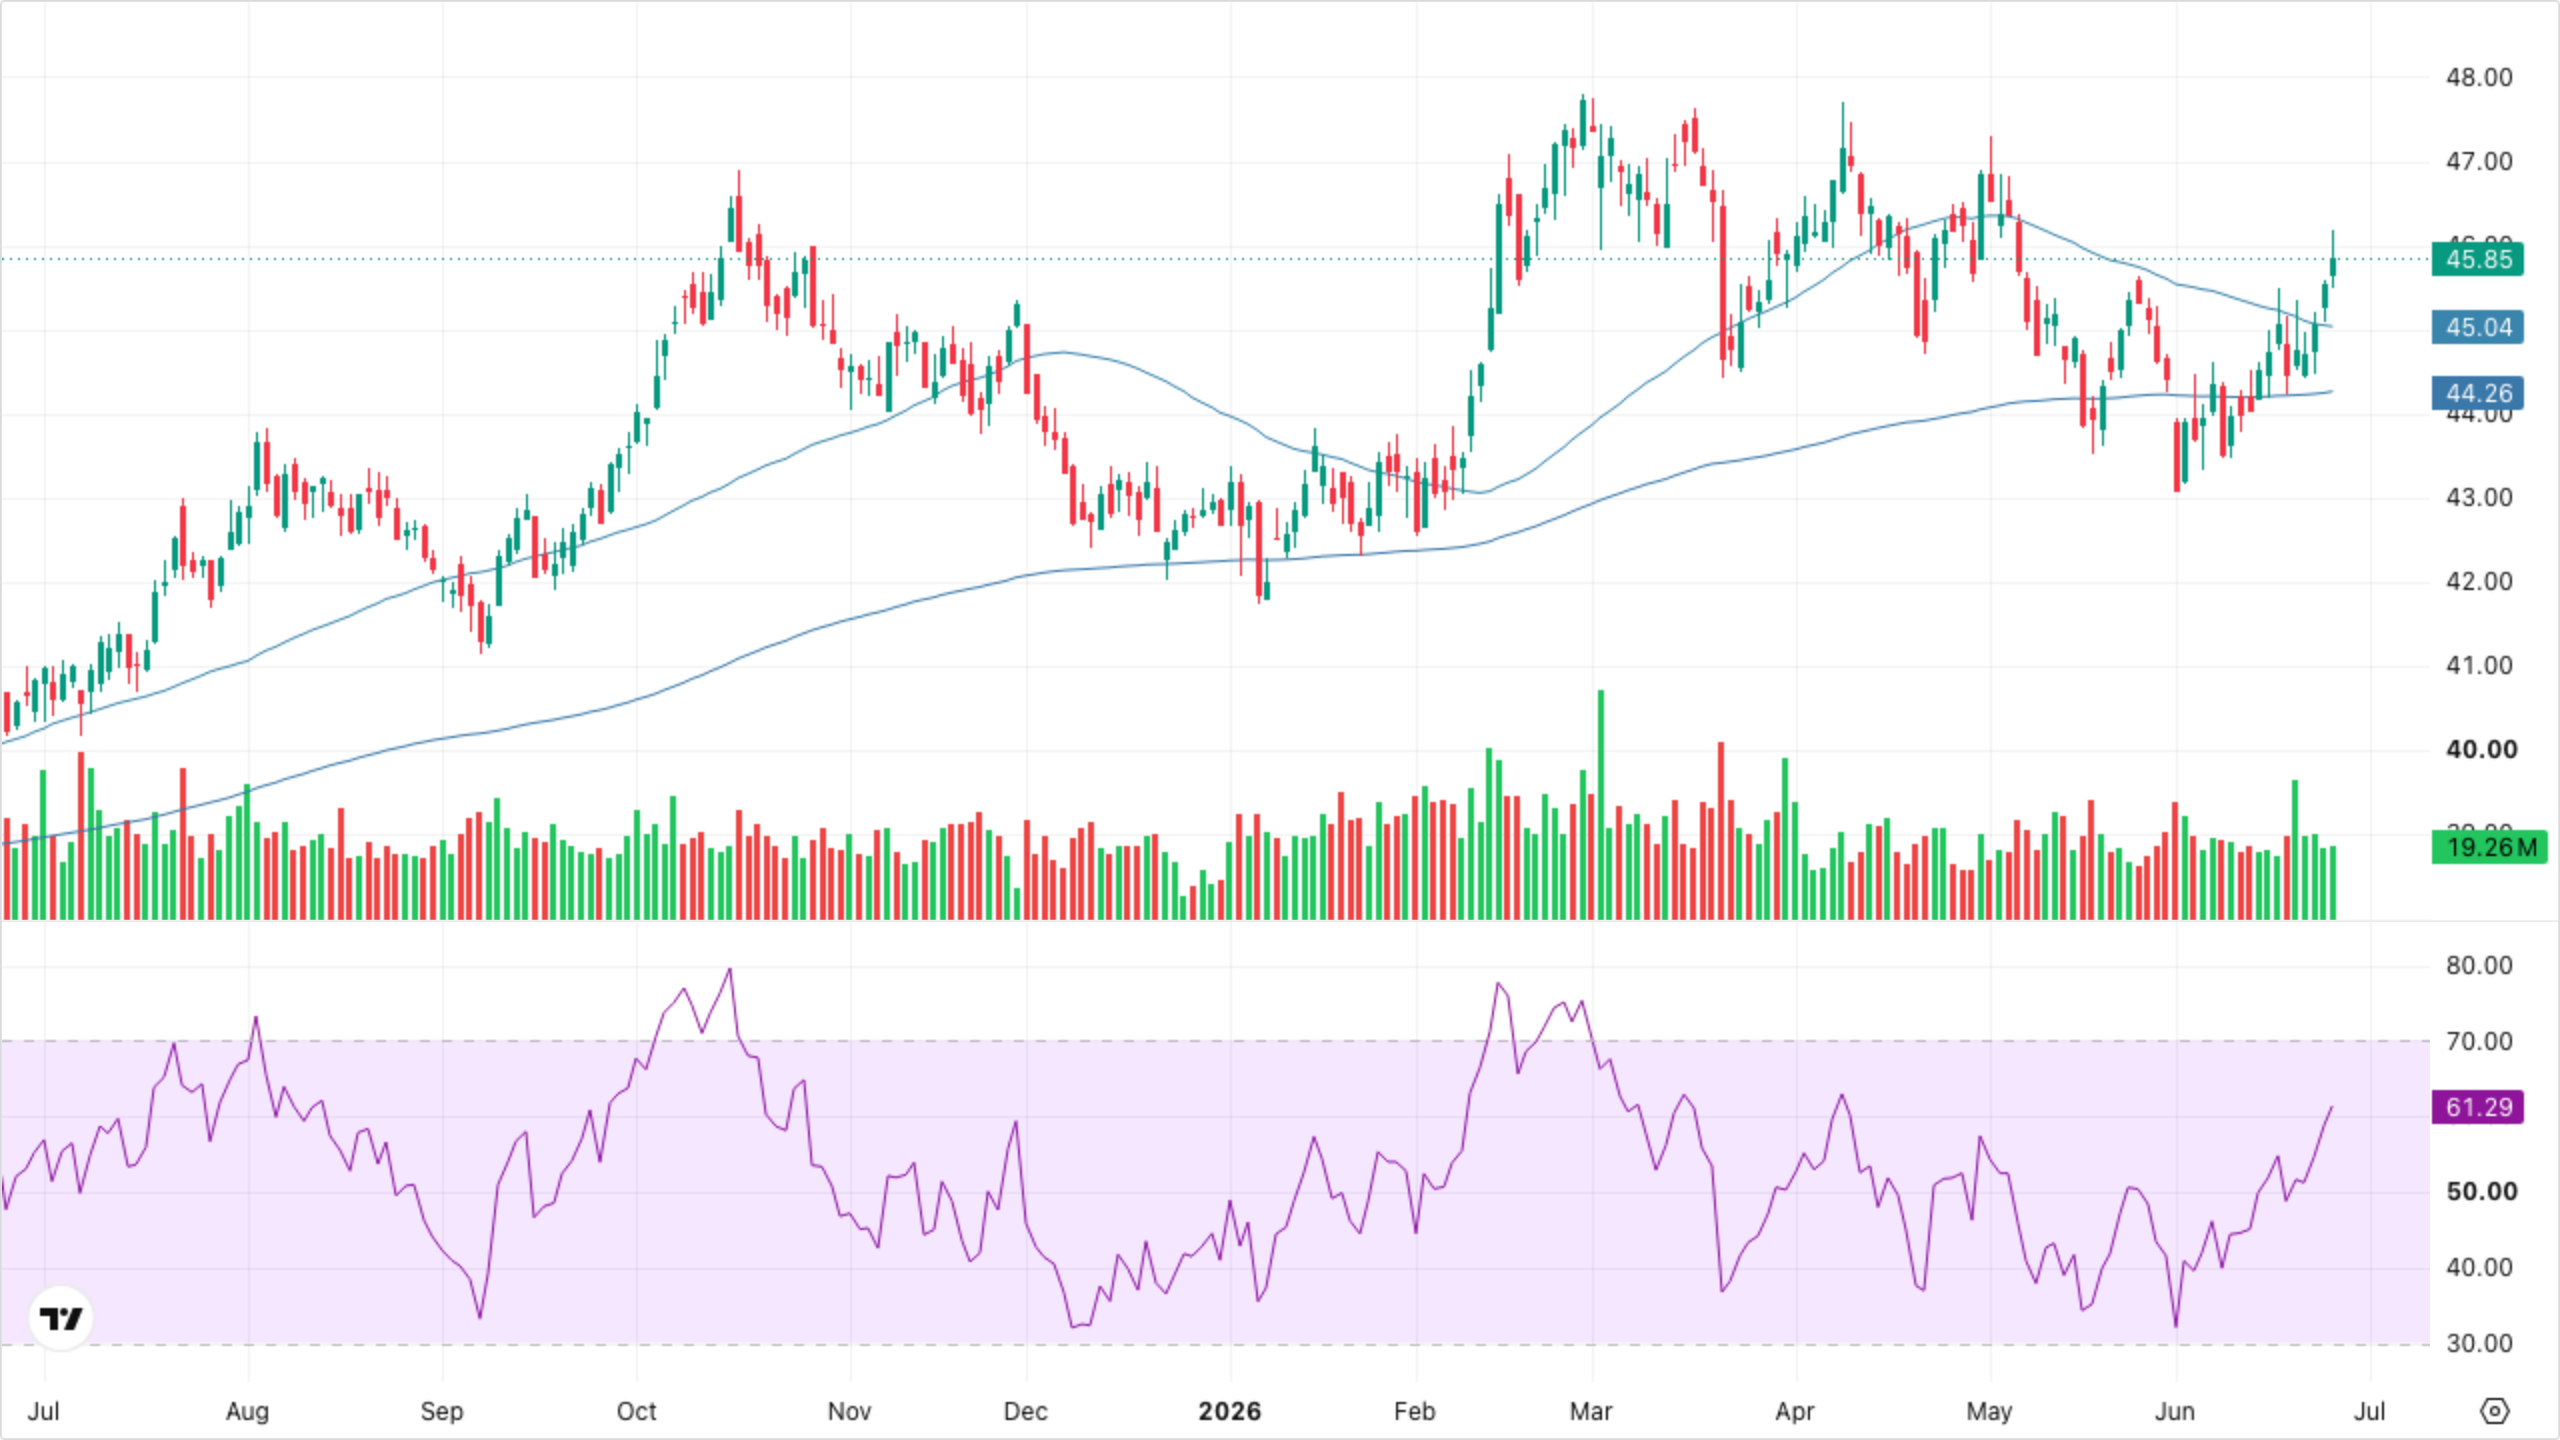This screenshot has height=1440, width=2560.
Task: Click the RSI 70.00 axis label
Action: [2479, 1041]
